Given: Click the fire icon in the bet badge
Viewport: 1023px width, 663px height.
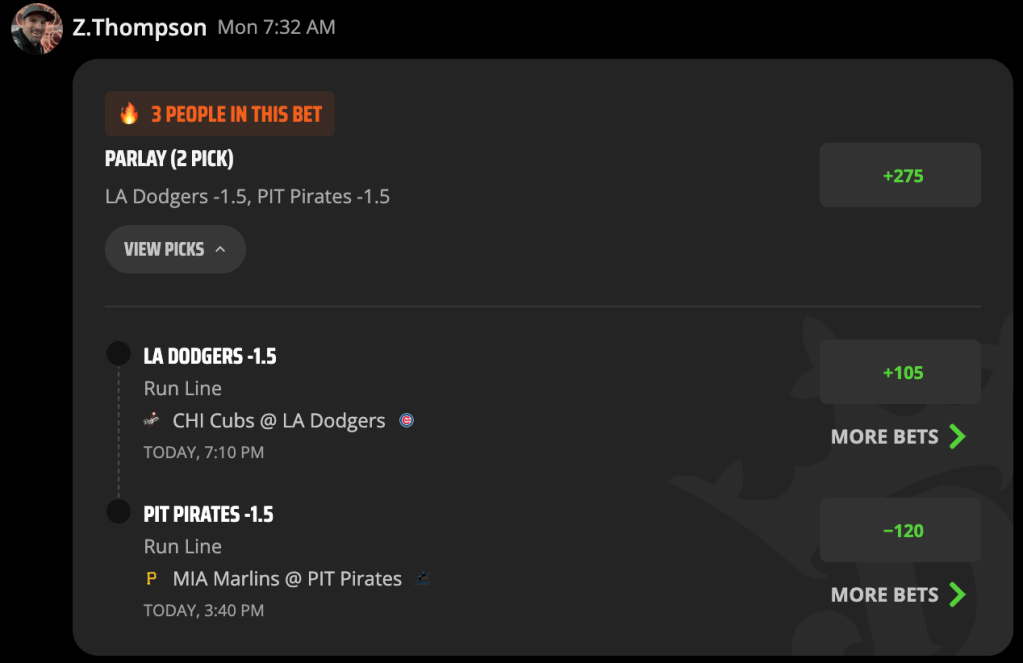Looking at the screenshot, I should click(129, 114).
